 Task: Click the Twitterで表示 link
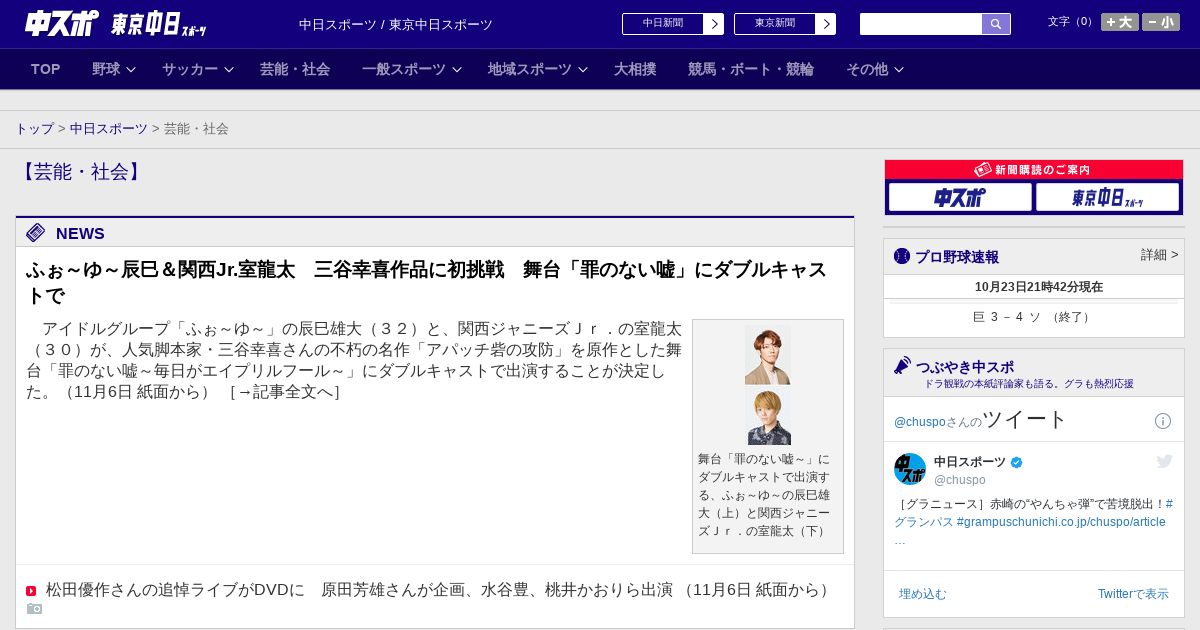(1133, 594)
